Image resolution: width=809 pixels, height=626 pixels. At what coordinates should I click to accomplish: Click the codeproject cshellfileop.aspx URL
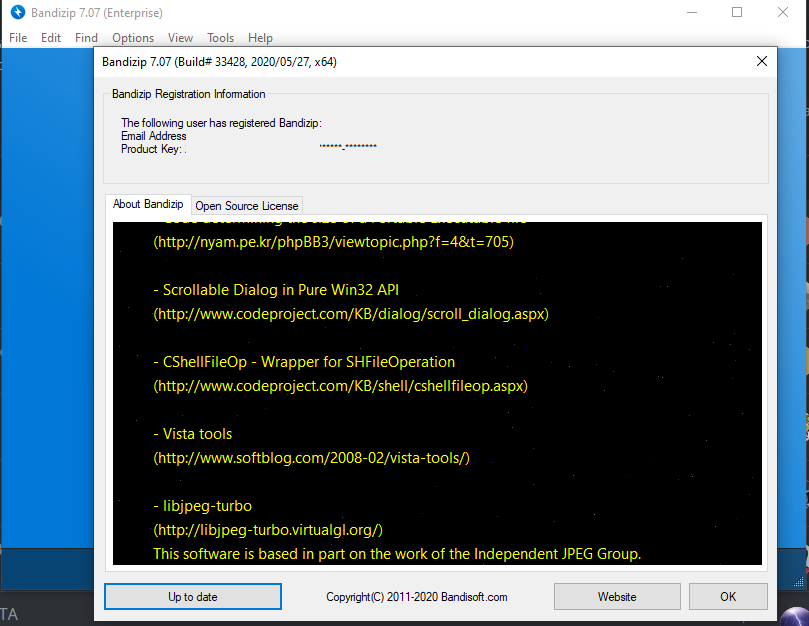[341, 386]
